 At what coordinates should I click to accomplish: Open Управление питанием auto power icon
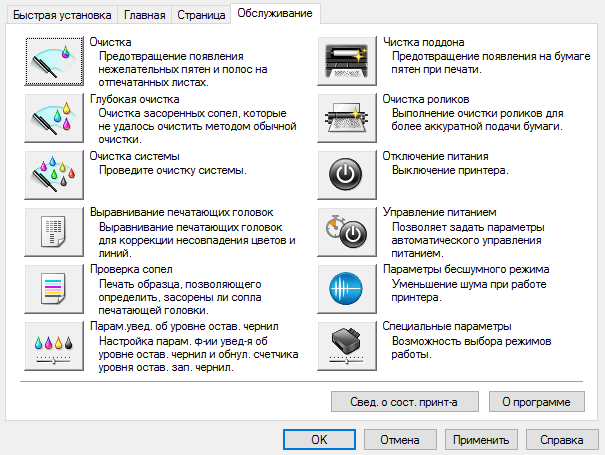(x=347, y=232)
